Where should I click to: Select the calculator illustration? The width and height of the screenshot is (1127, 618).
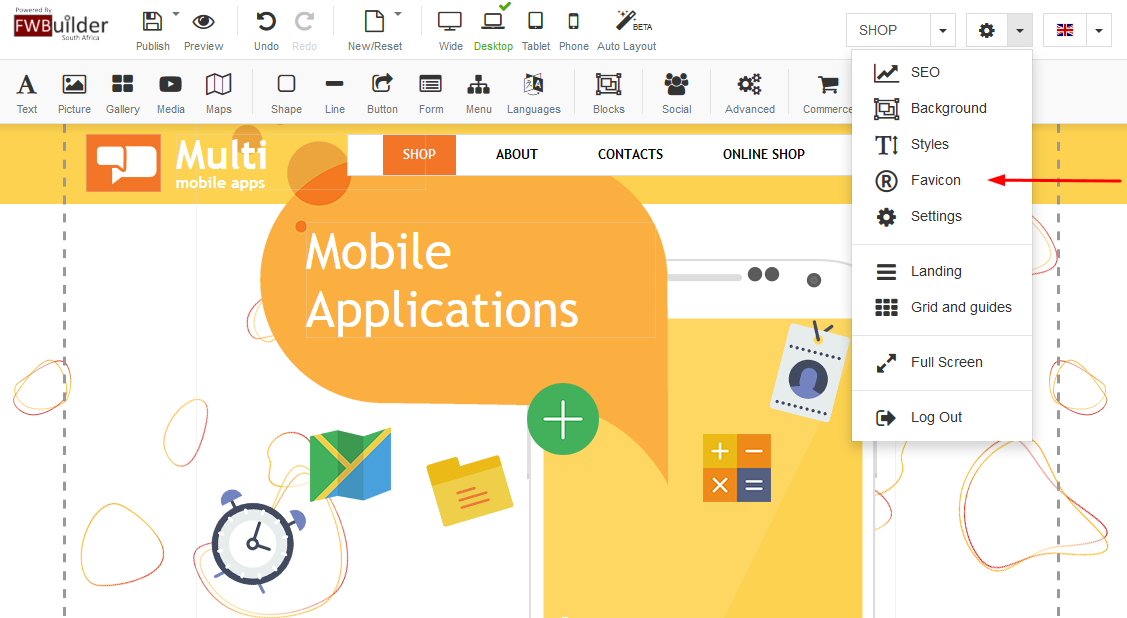coord(737,468)
